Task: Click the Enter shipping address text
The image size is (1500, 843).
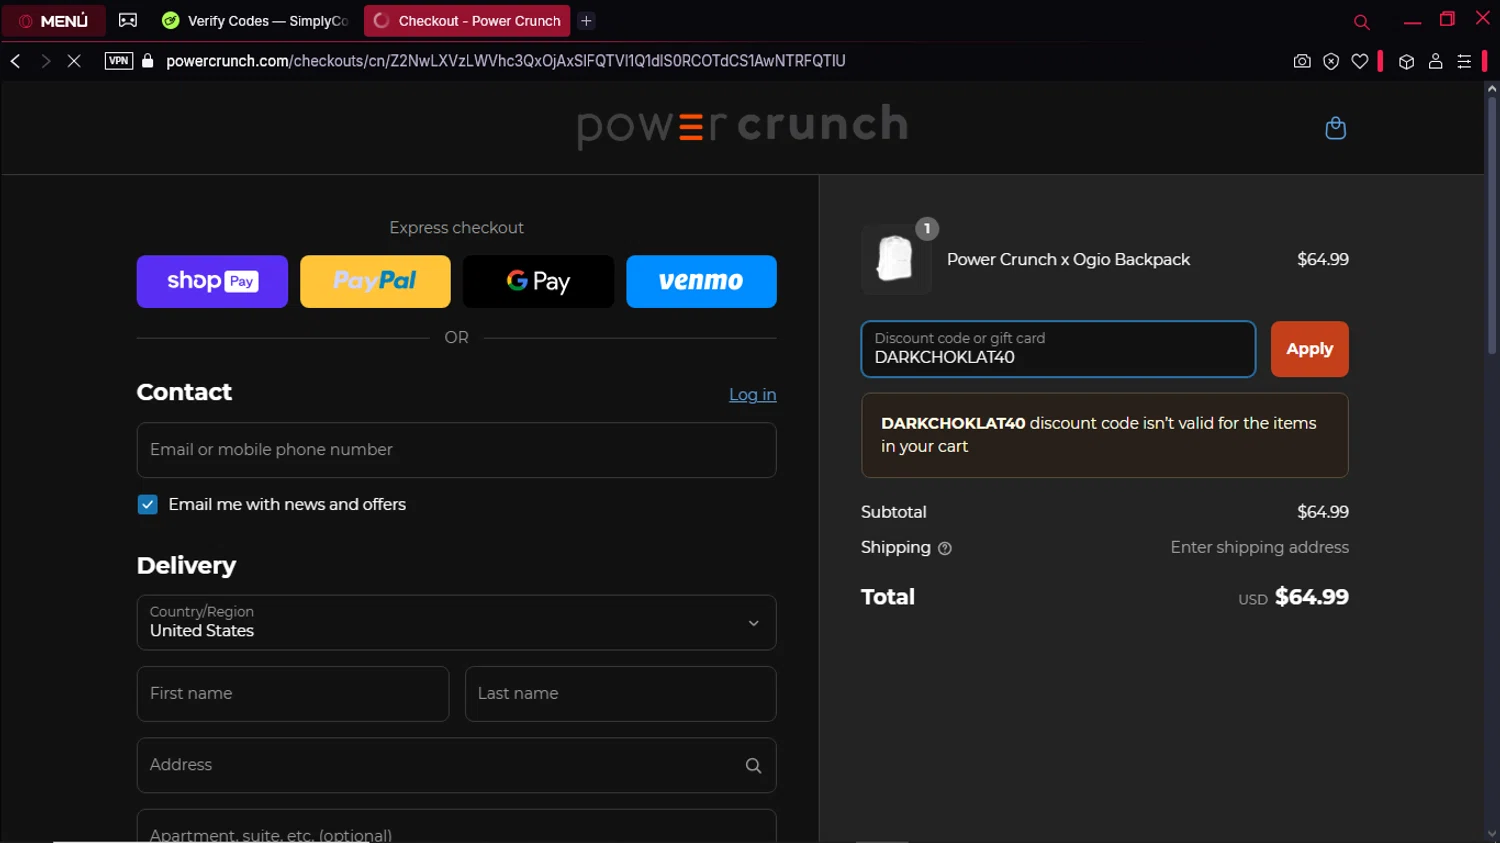Action: click(1259, 548)
